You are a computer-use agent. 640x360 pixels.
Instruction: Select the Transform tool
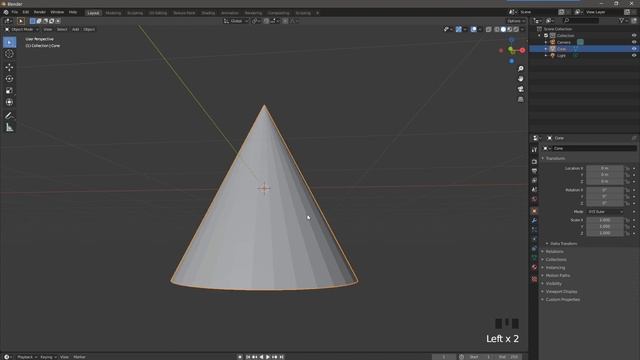[x=9, y=102]
